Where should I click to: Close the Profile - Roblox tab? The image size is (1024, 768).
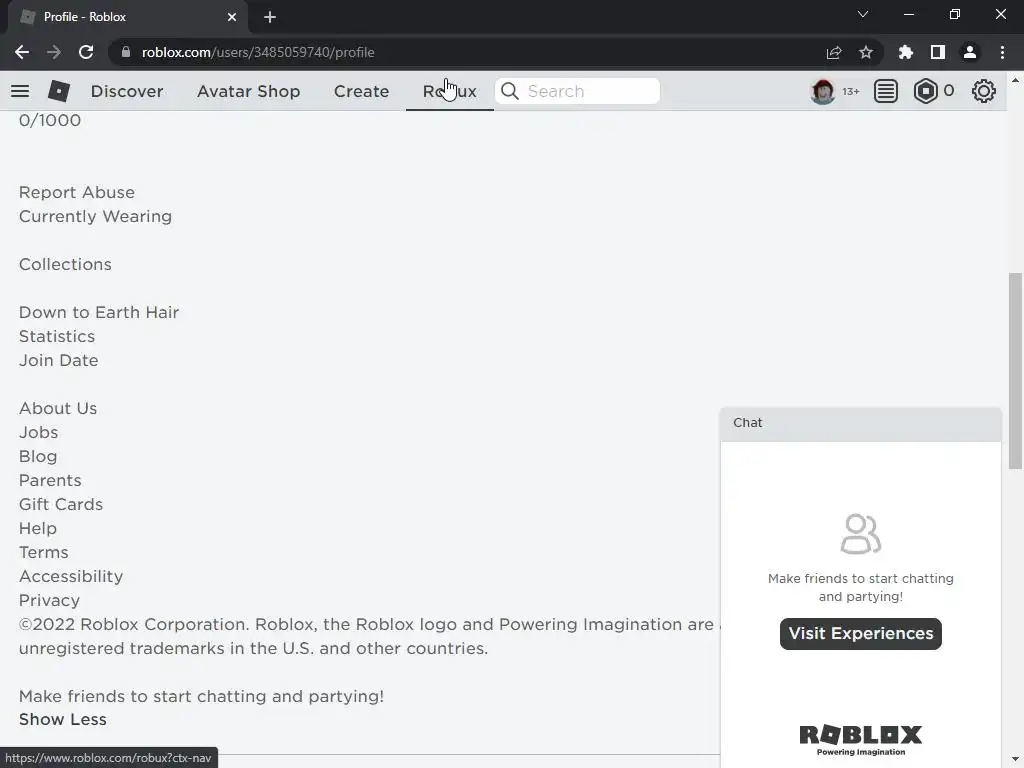click(x=232, y=17)
